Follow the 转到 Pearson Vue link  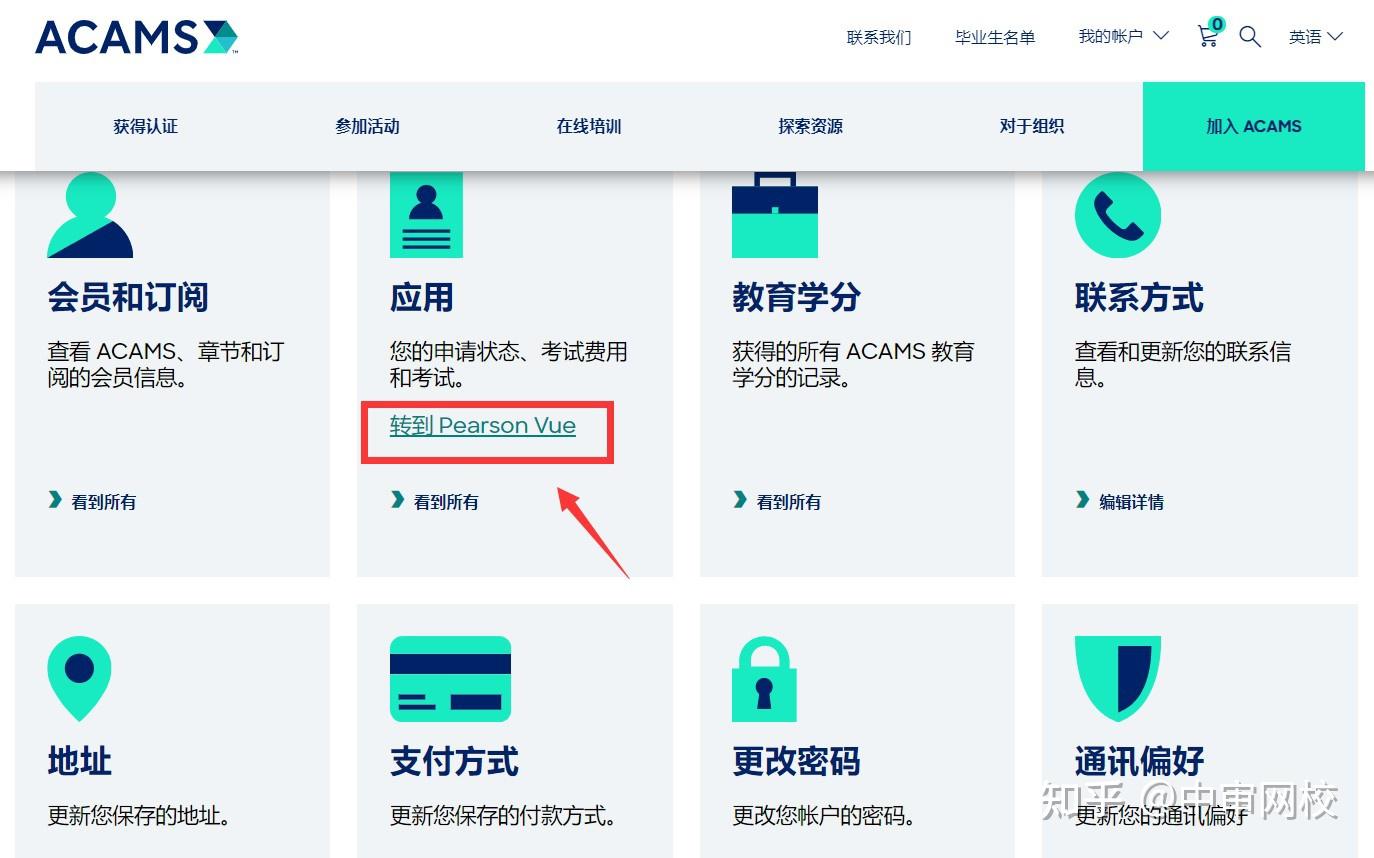[x=483, y=425]
